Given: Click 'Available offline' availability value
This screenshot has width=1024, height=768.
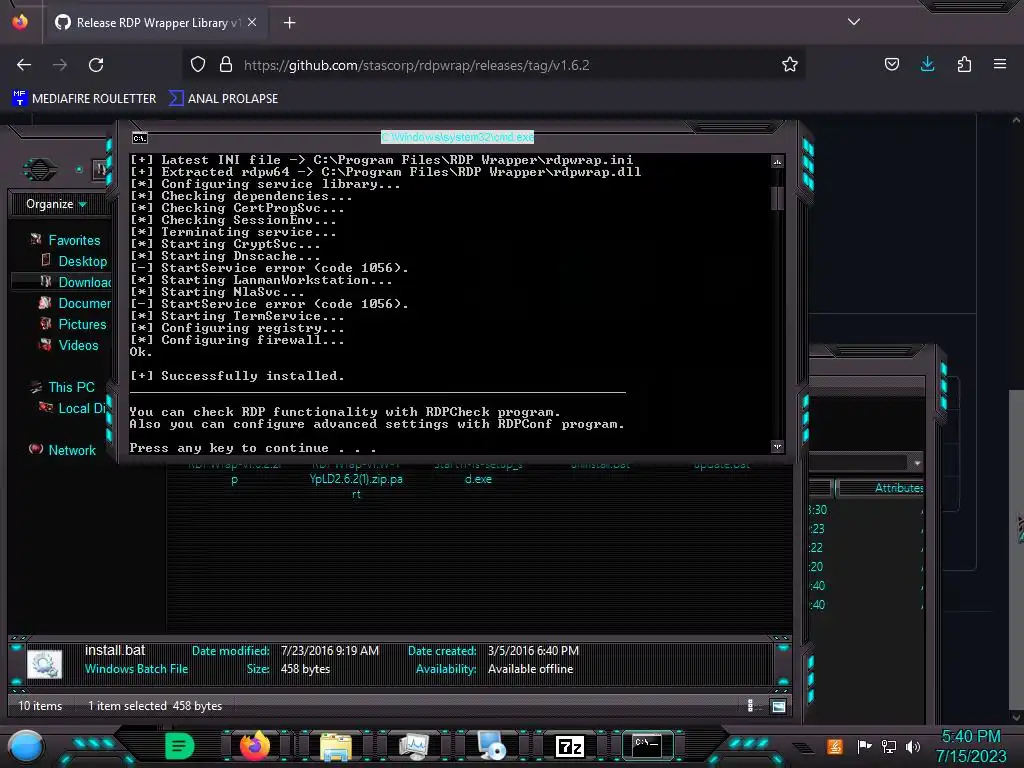Looking at the screenshot, I should pyautogui.click(x=530, y=669).
